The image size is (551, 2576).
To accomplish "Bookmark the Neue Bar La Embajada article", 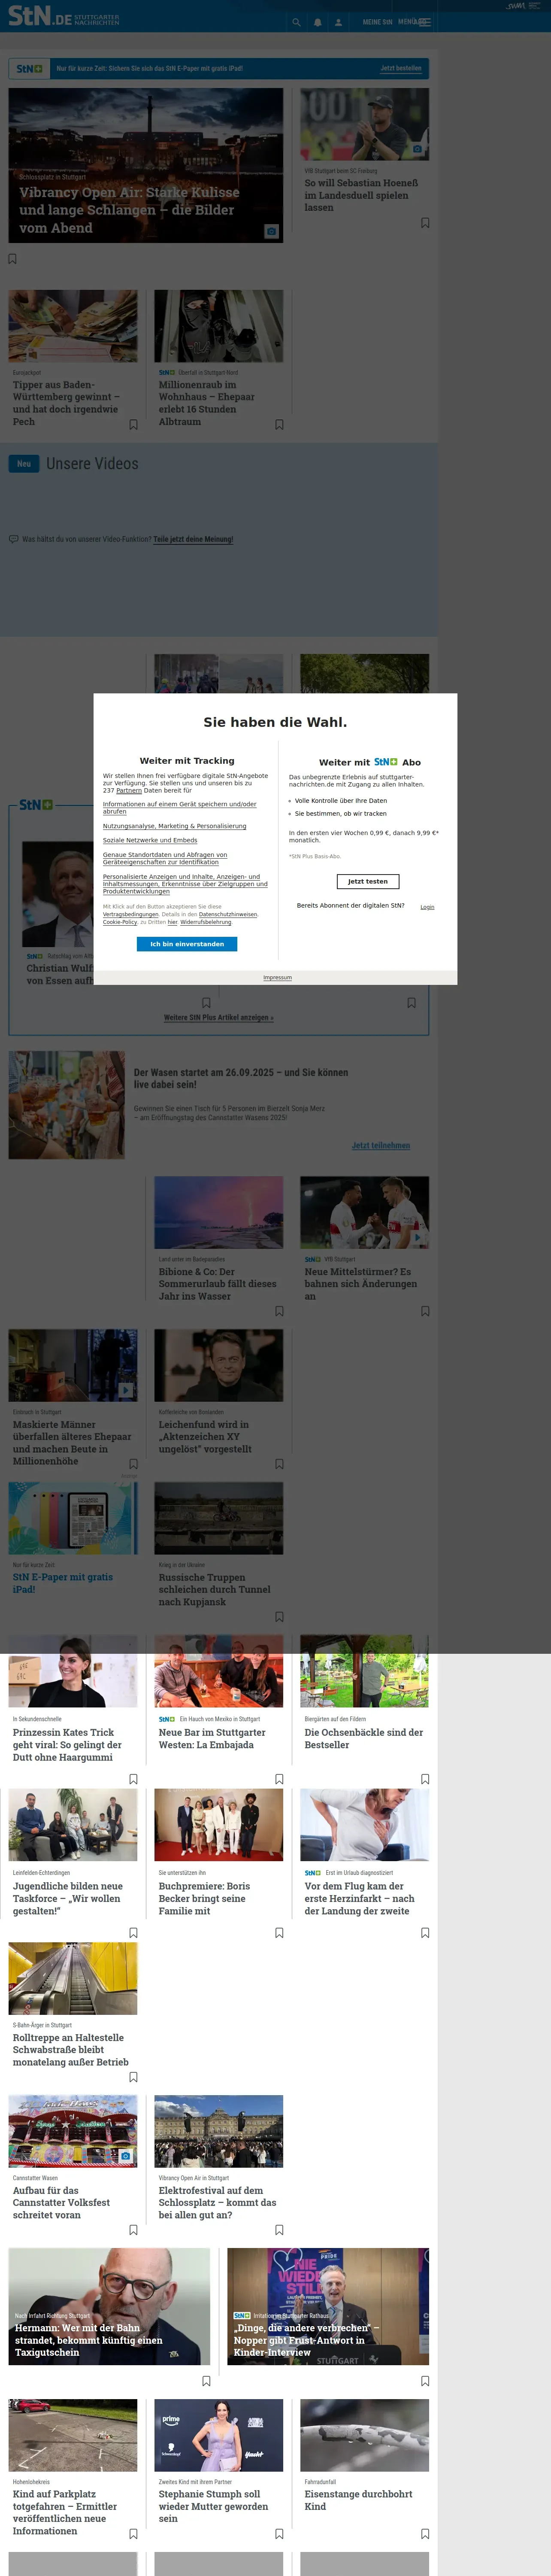I will [279, 1779].
